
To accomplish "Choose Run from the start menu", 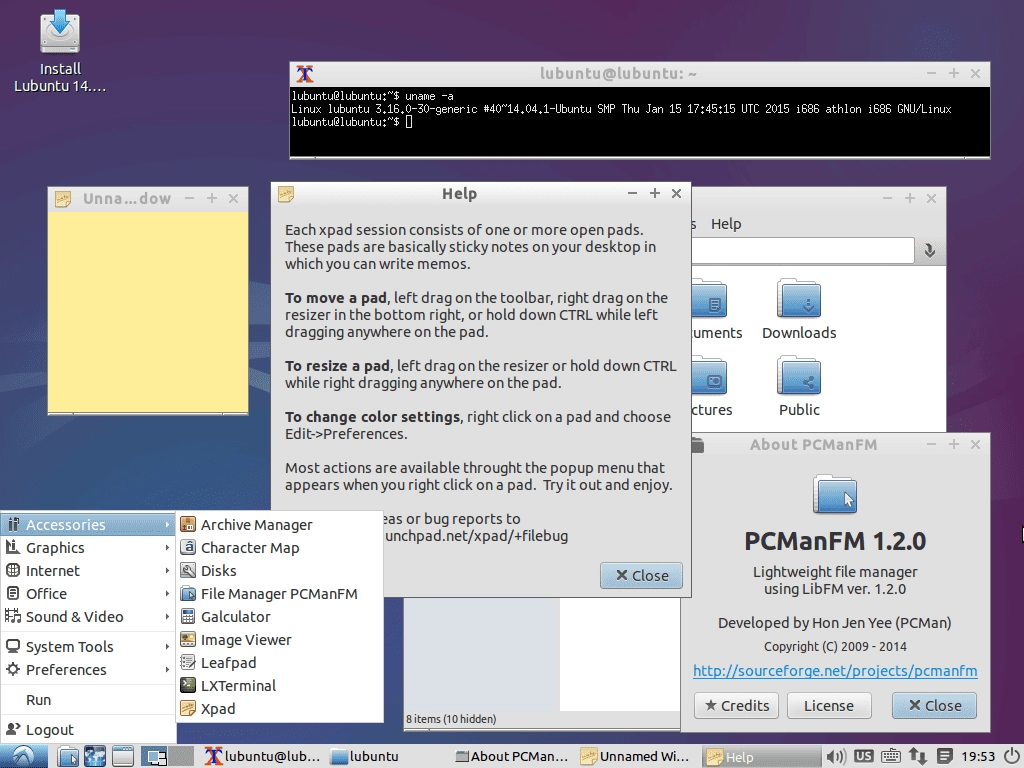I will coord(89,699).
